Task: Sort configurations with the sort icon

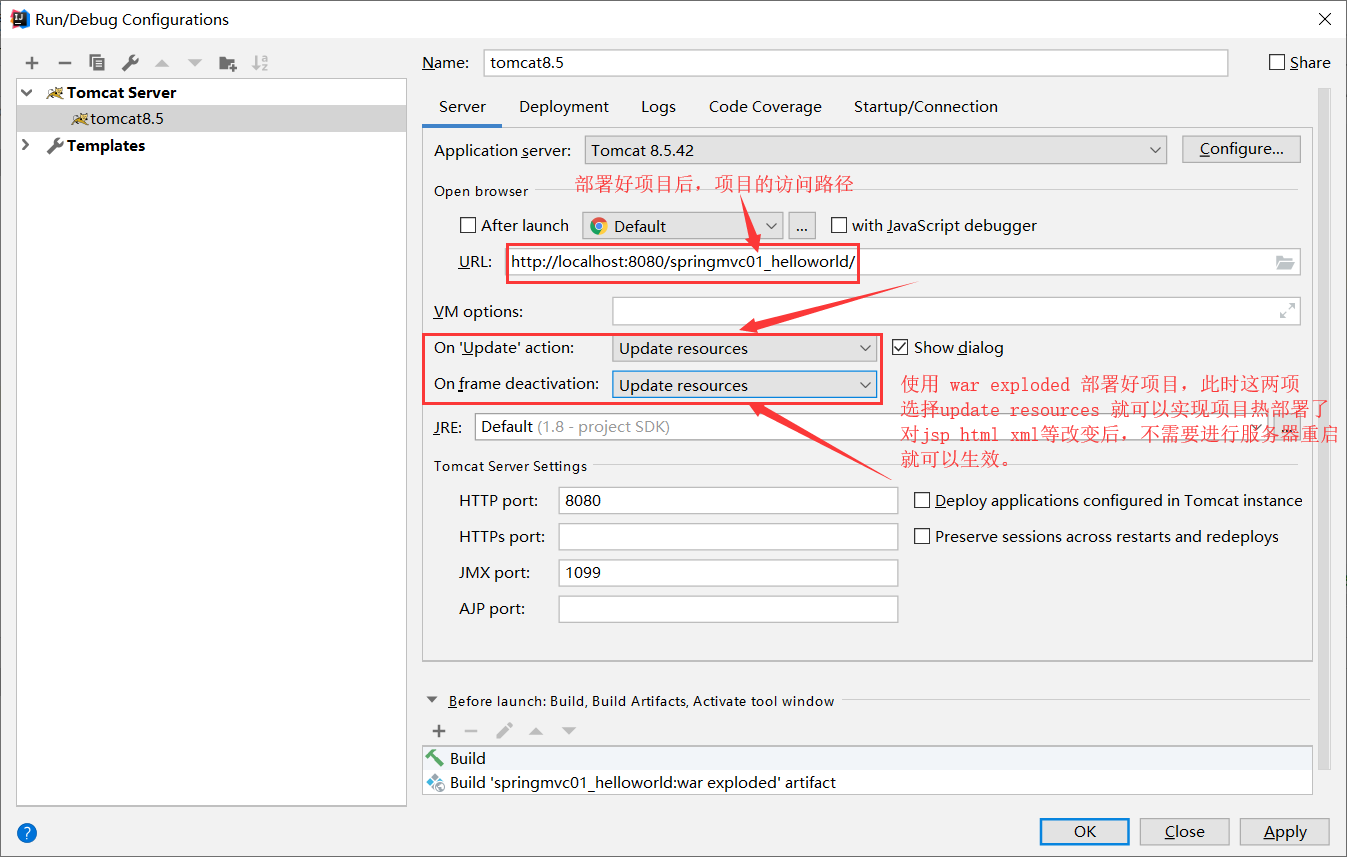Action: [260, 62]
